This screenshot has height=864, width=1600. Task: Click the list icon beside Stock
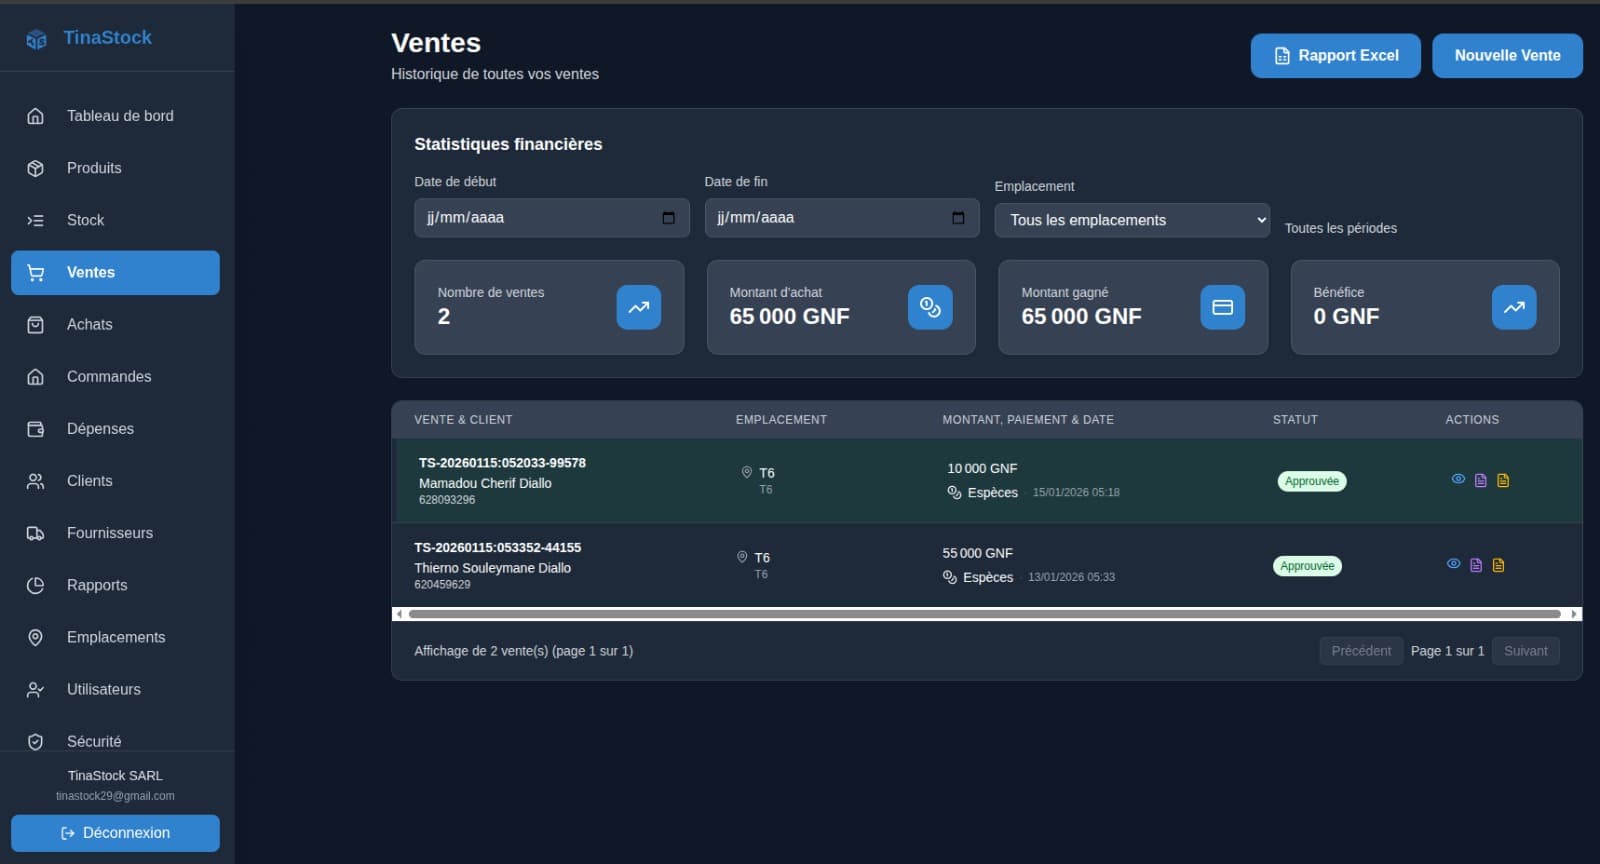(x=35, y=220)
